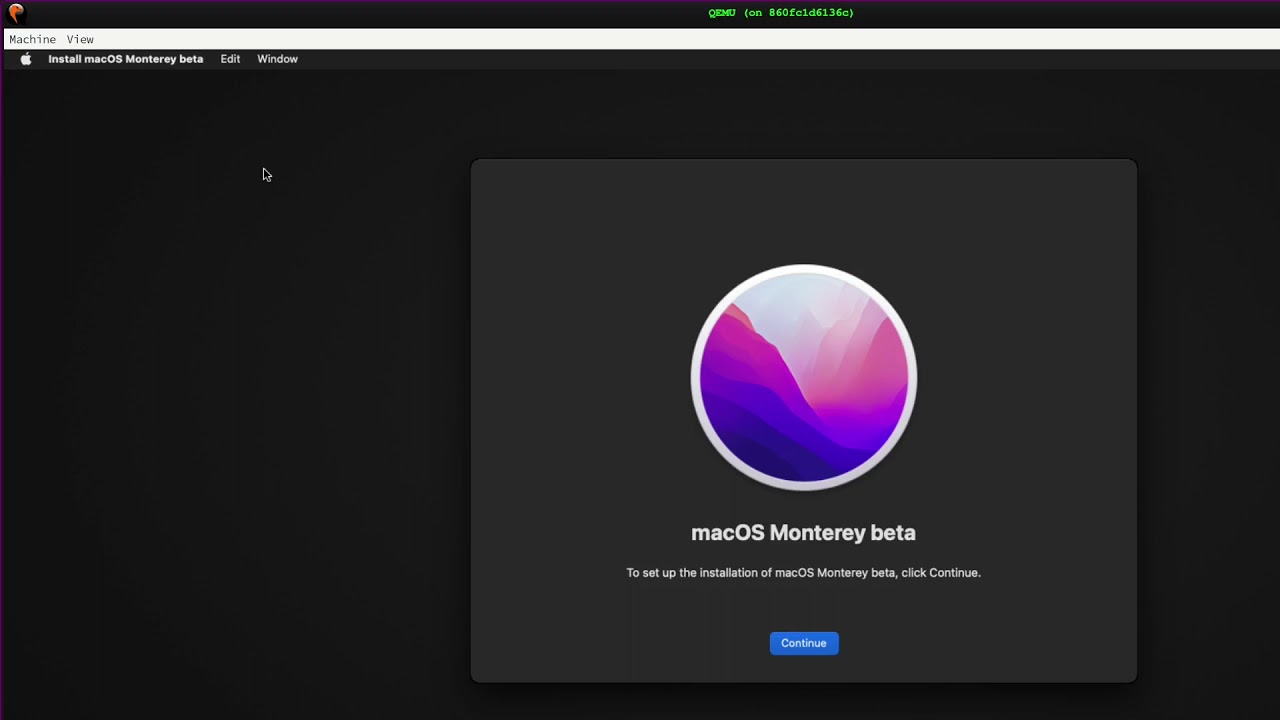Open the Window menu
1280x720 pixels.
click(277, 59)
